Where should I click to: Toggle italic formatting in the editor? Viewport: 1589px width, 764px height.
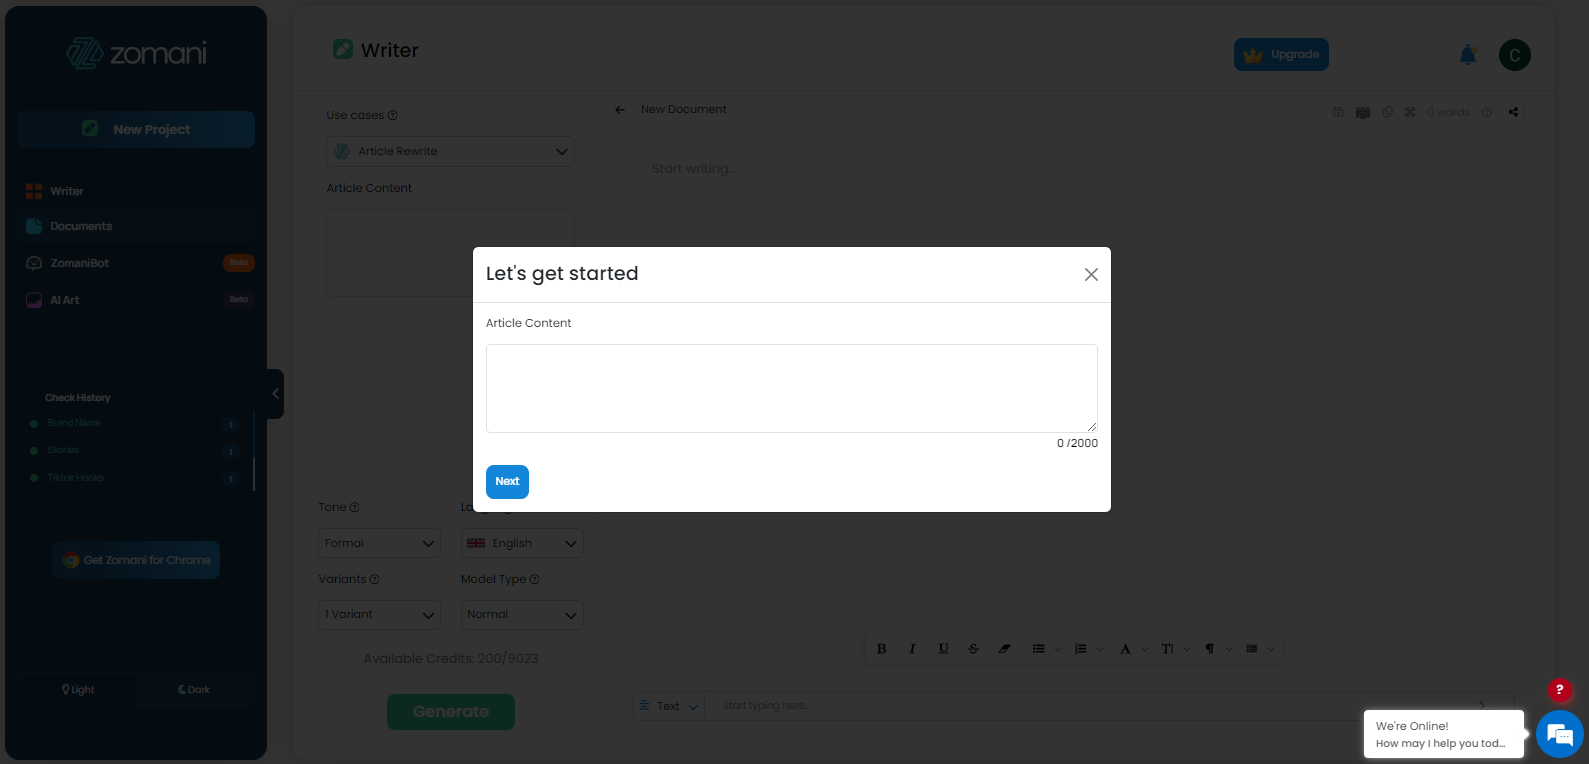point(911,648)
